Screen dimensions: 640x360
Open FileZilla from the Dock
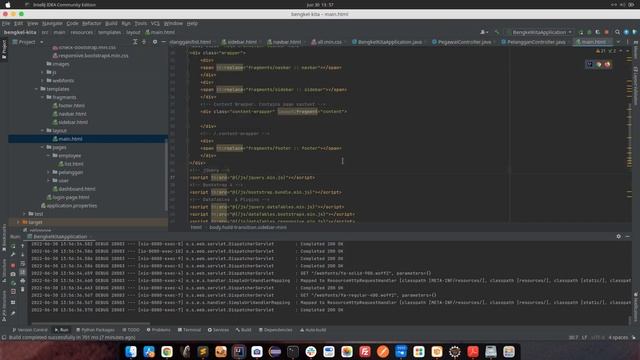coord(365,351)
